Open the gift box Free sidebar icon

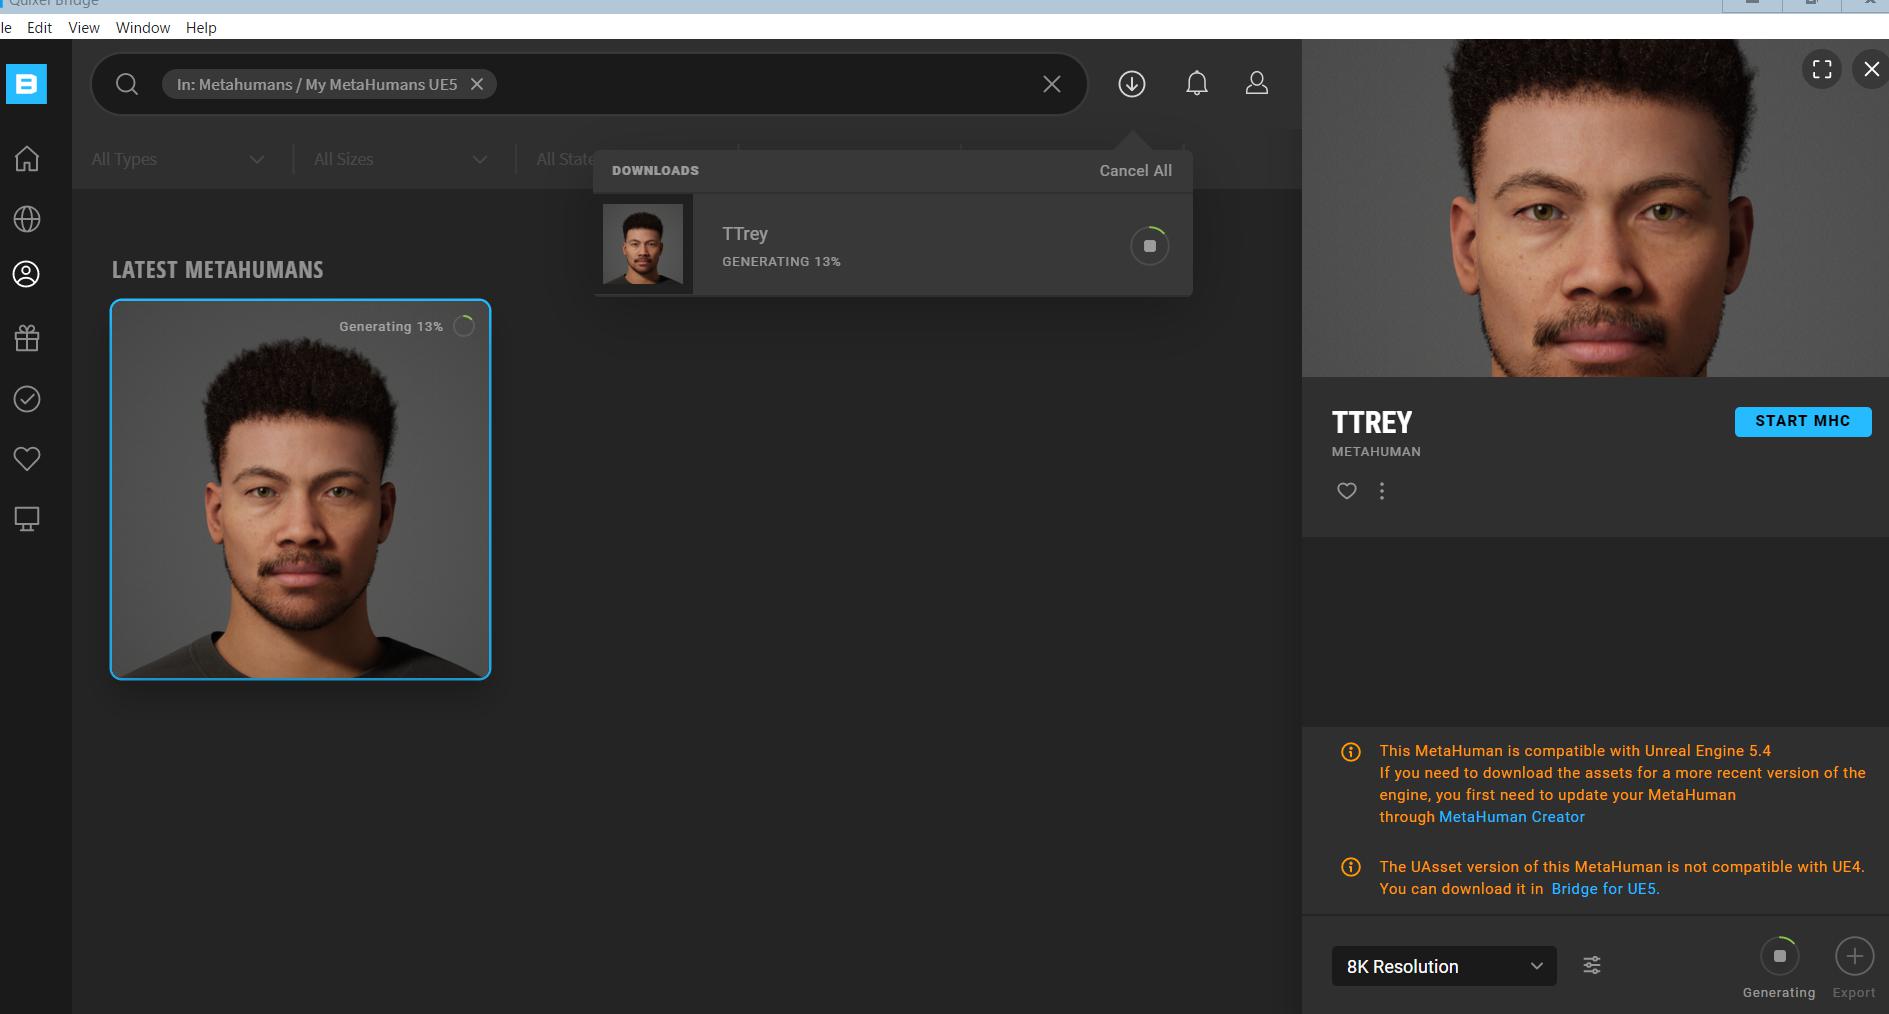(27, 339)
